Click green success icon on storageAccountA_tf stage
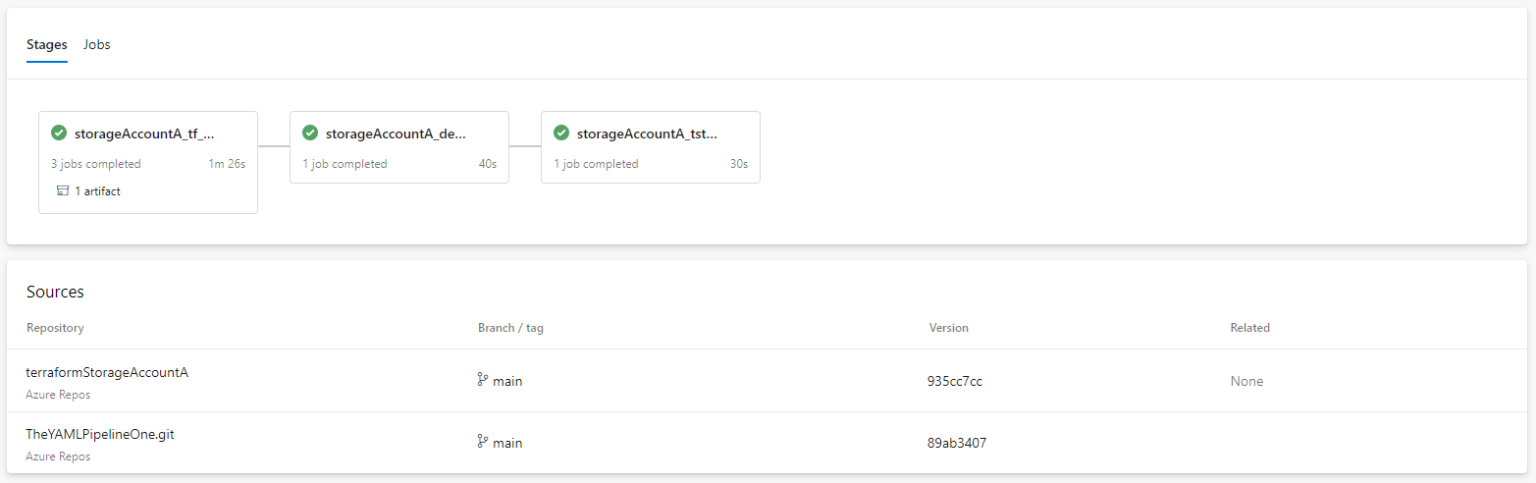The width and height of the screenshot is (1536, 483). point(59,133)
